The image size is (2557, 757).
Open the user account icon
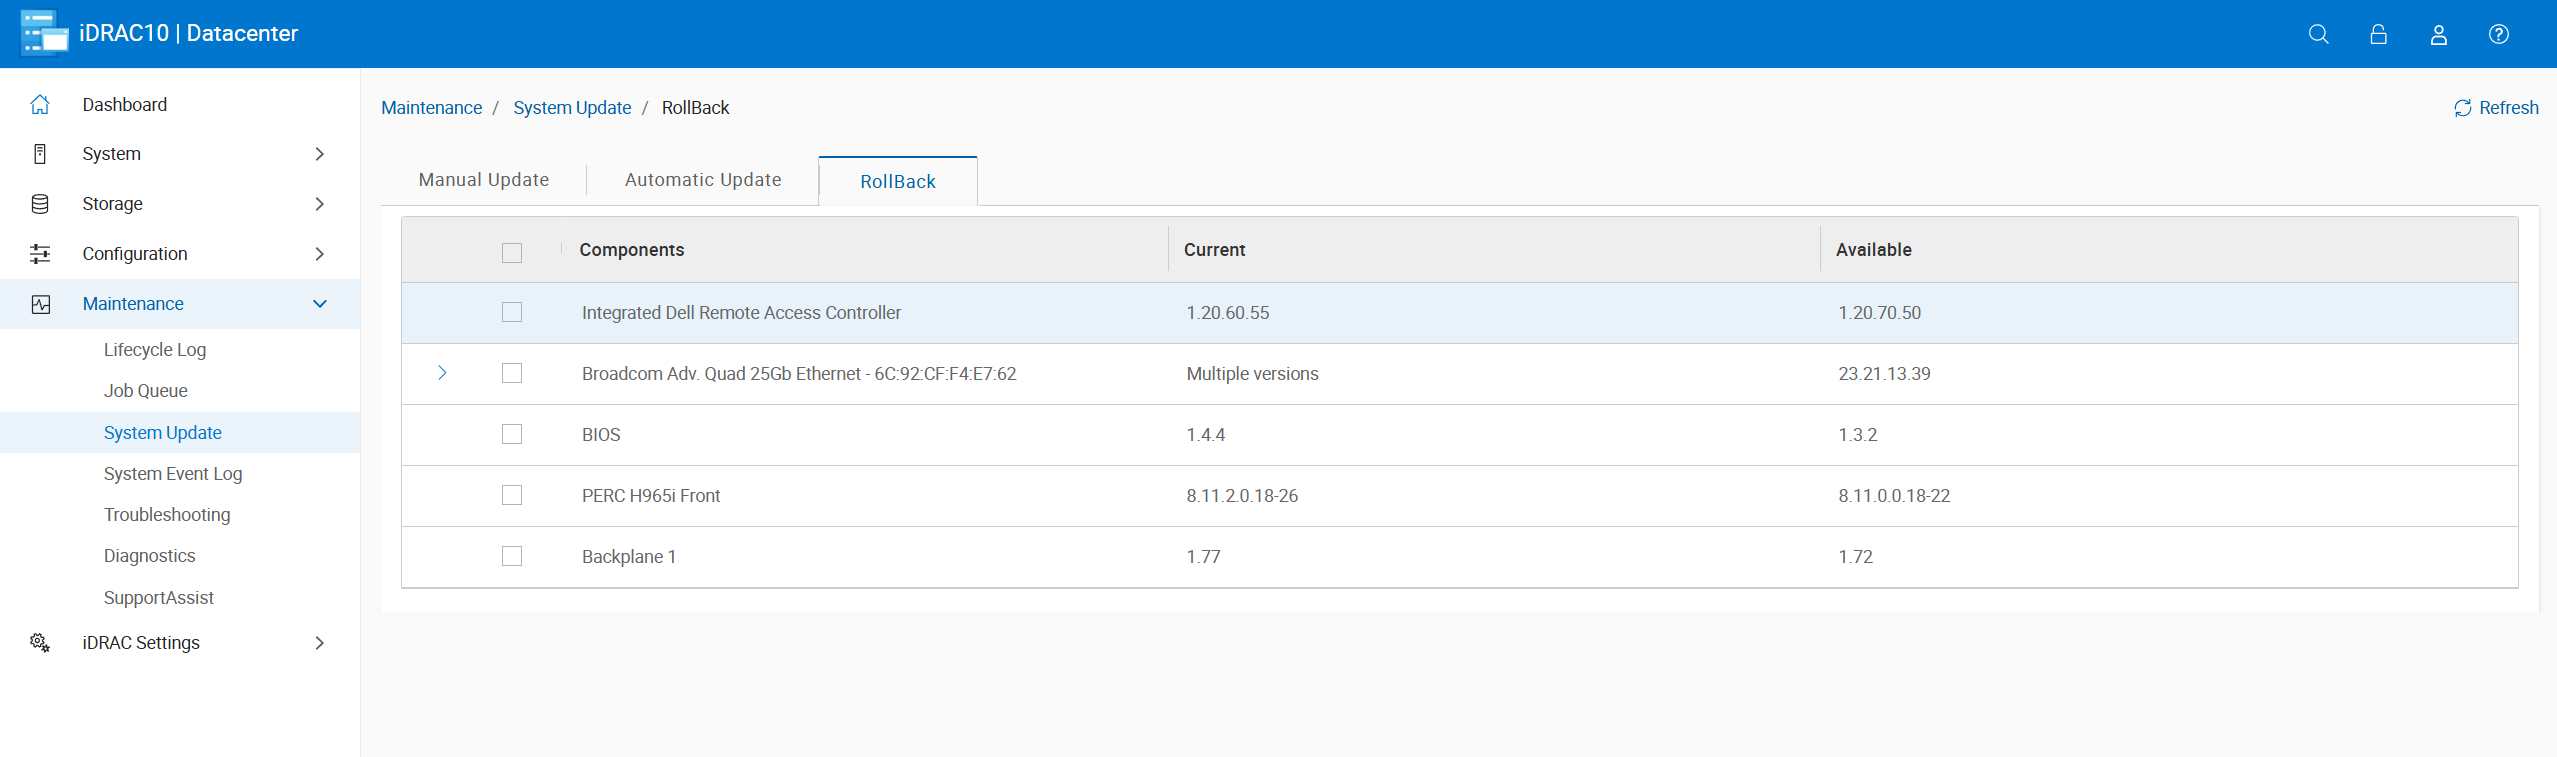[x=2438, y=34]
